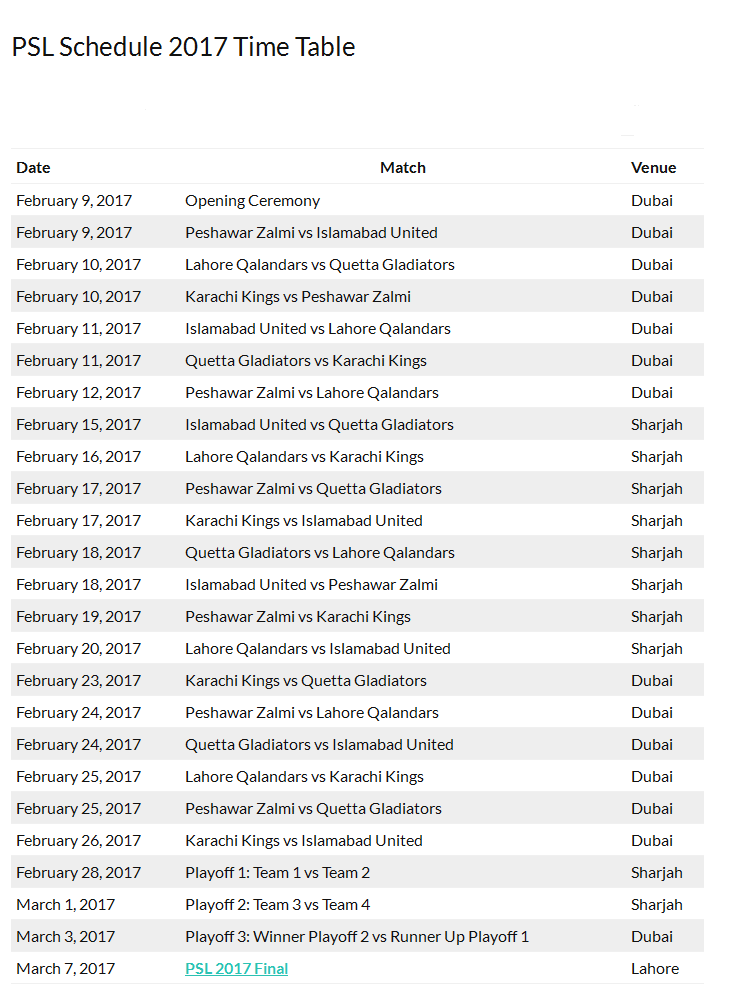Click Islamabad United vs Quetta Gladiators match

pyautogui.click(x=319, y=424)
